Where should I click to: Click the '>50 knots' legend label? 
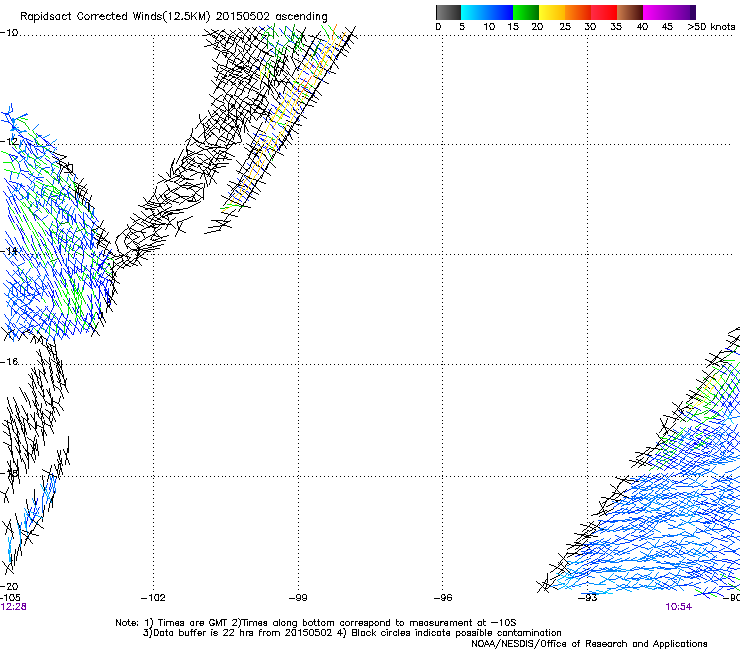[711, 27]
